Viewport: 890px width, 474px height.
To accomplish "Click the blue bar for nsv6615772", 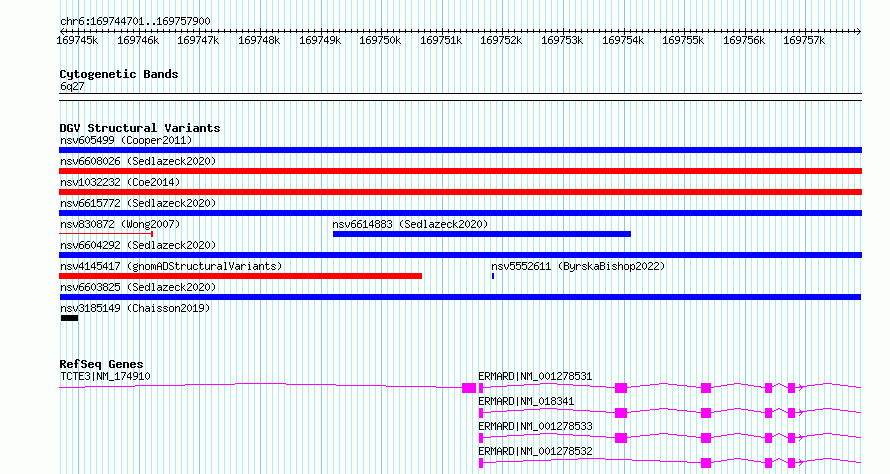I will (x=460, y=213).
